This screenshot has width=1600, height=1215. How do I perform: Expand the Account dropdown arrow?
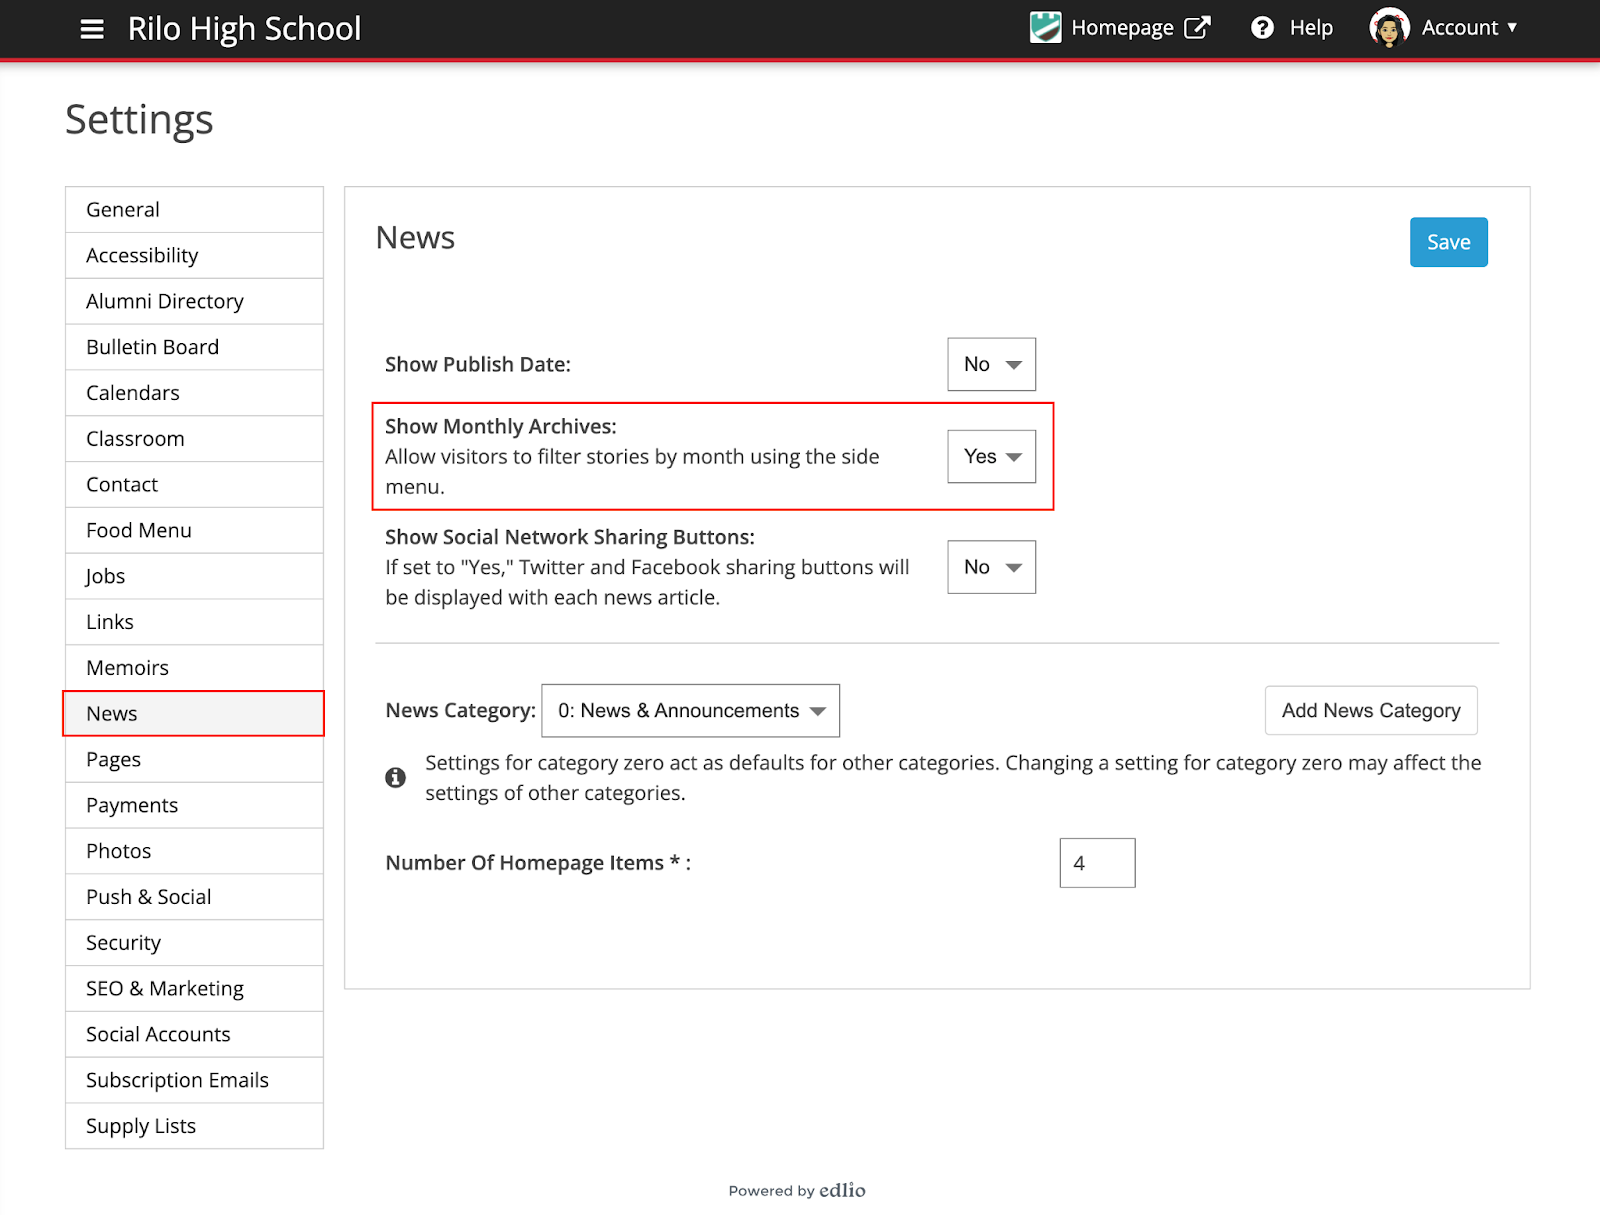pyautogui.click(x=1512, y=28)
